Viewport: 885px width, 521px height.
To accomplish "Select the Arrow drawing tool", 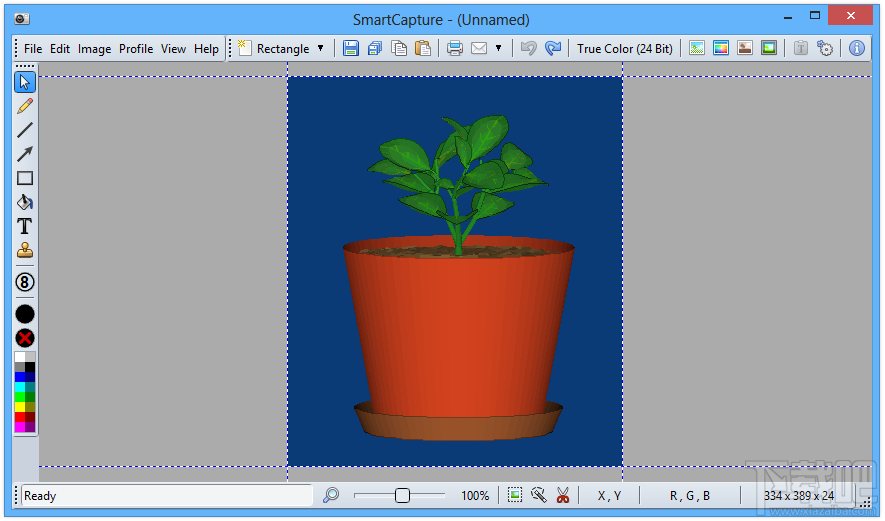I will coord(25,154).
